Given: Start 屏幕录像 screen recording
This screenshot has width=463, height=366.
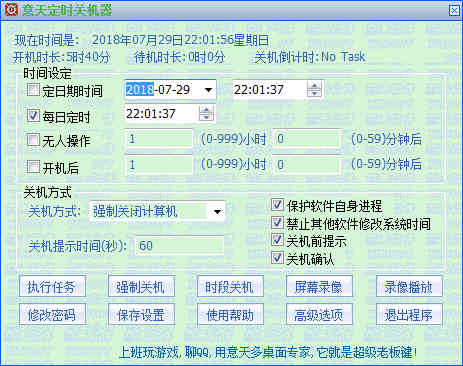Looking at the screenshot, I should pyautogui.click(x=319, y=287).
